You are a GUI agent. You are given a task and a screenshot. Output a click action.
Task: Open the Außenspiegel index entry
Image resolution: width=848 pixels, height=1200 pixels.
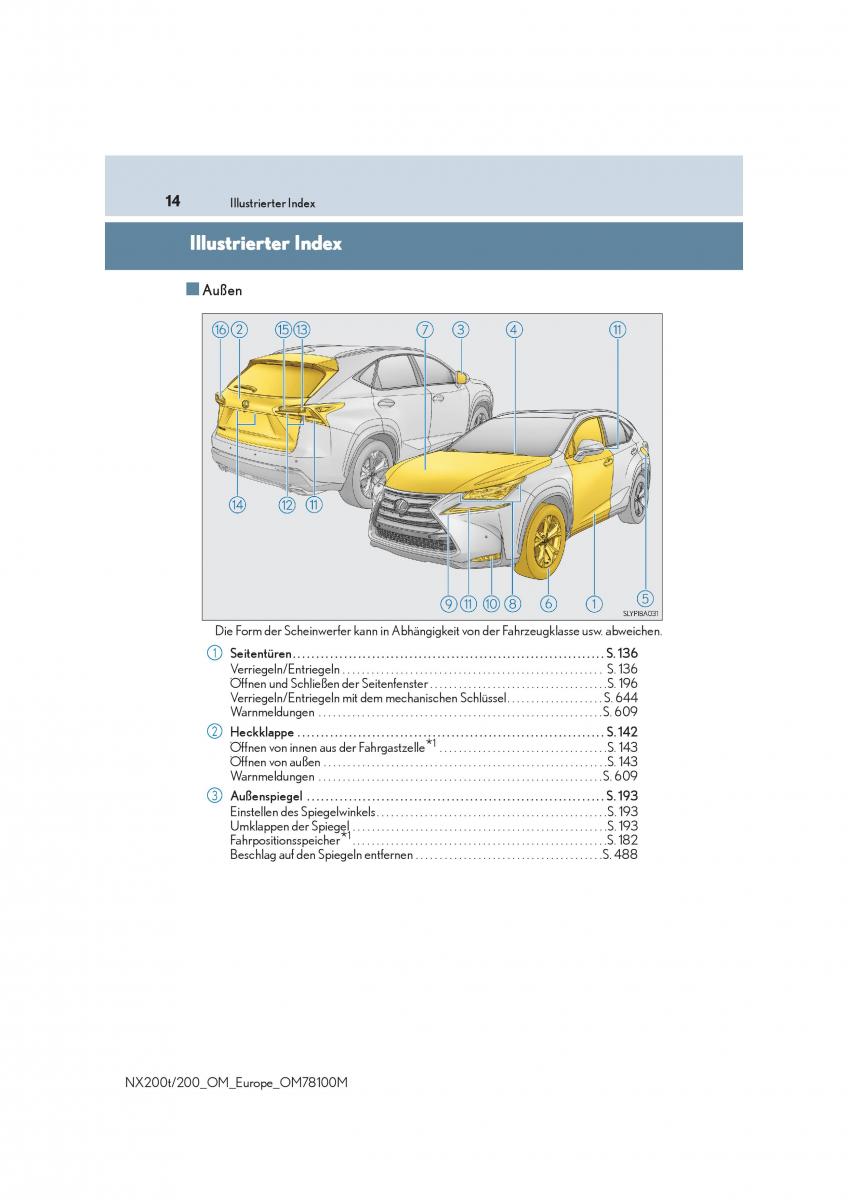pyautogui.click(x=434, y=797)
